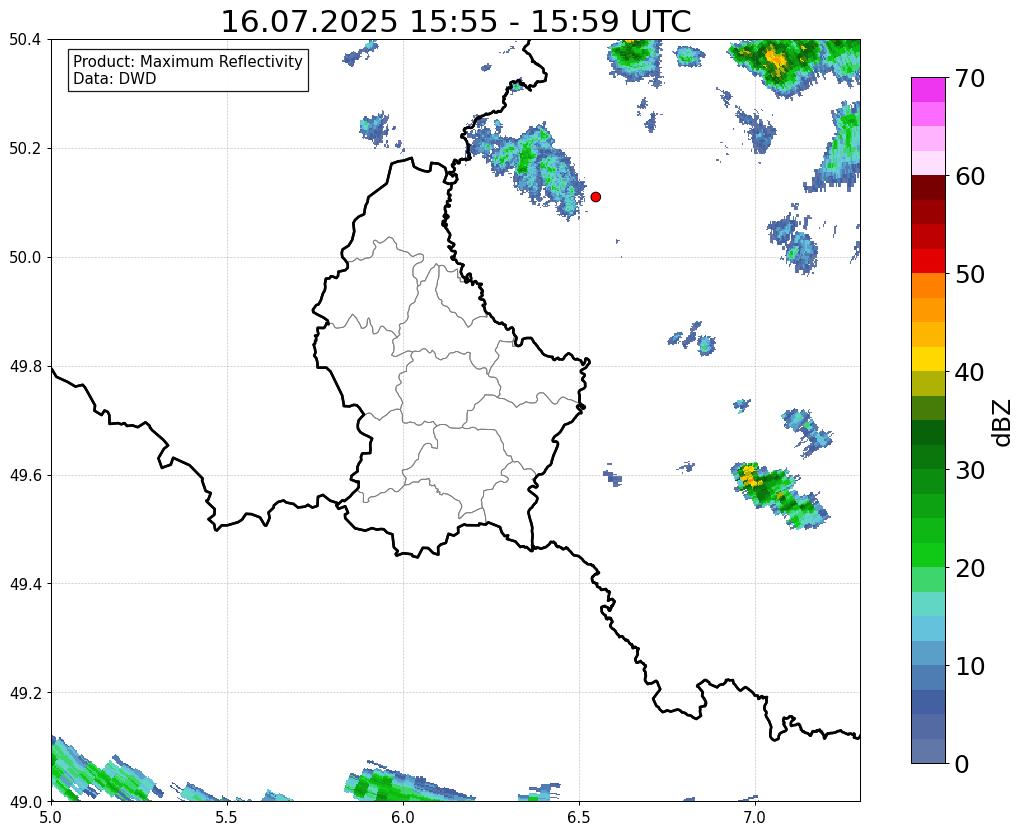The image size is (1023, 834).
Task: Click the 5.0 longitude axis label
Action: [x=51, y=818]
